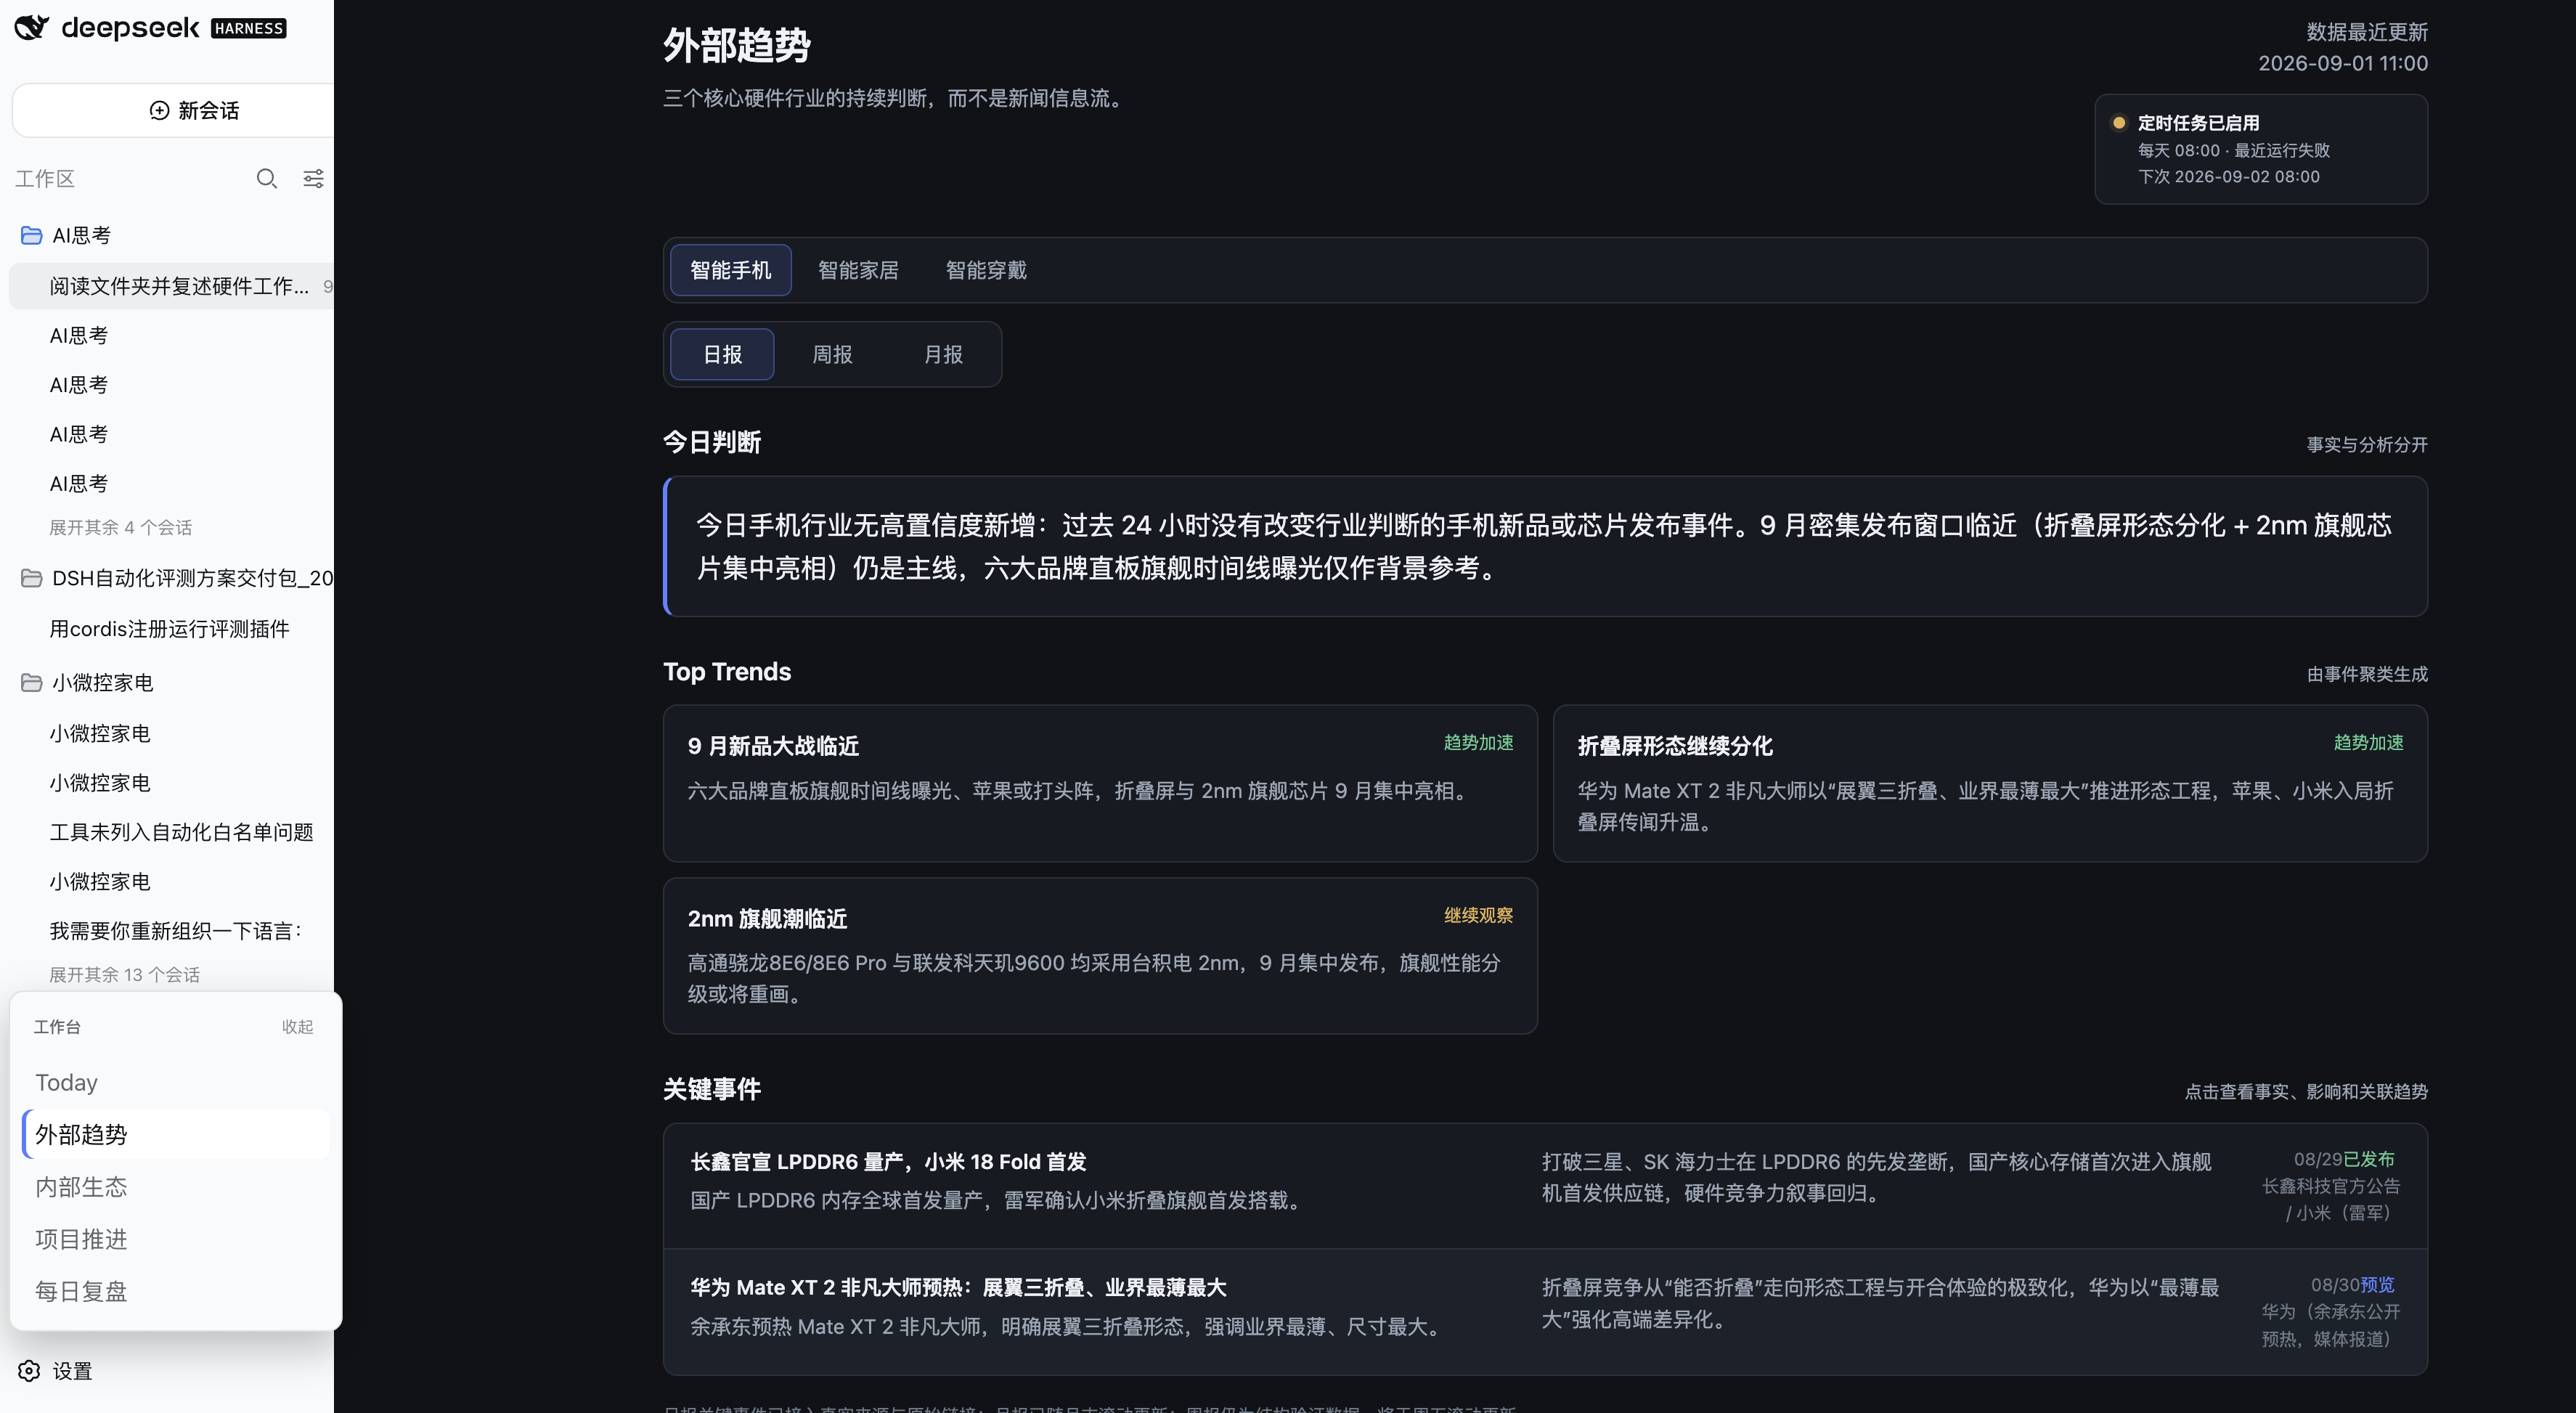
Task: Click 下次 2026-09-02 08:00 schedule line
Action: click(x=2229, y=176)
